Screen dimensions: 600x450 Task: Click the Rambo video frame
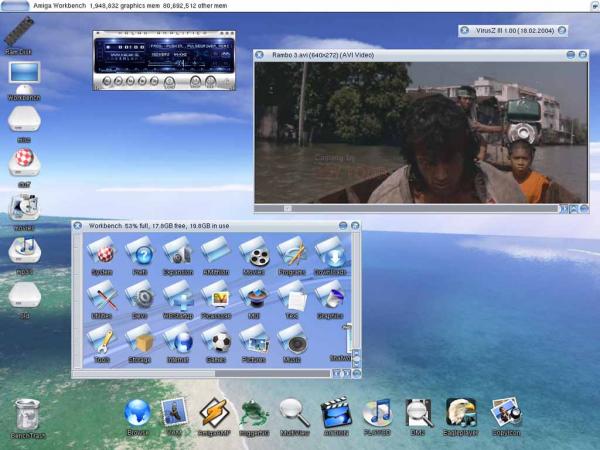coord(421,132)
